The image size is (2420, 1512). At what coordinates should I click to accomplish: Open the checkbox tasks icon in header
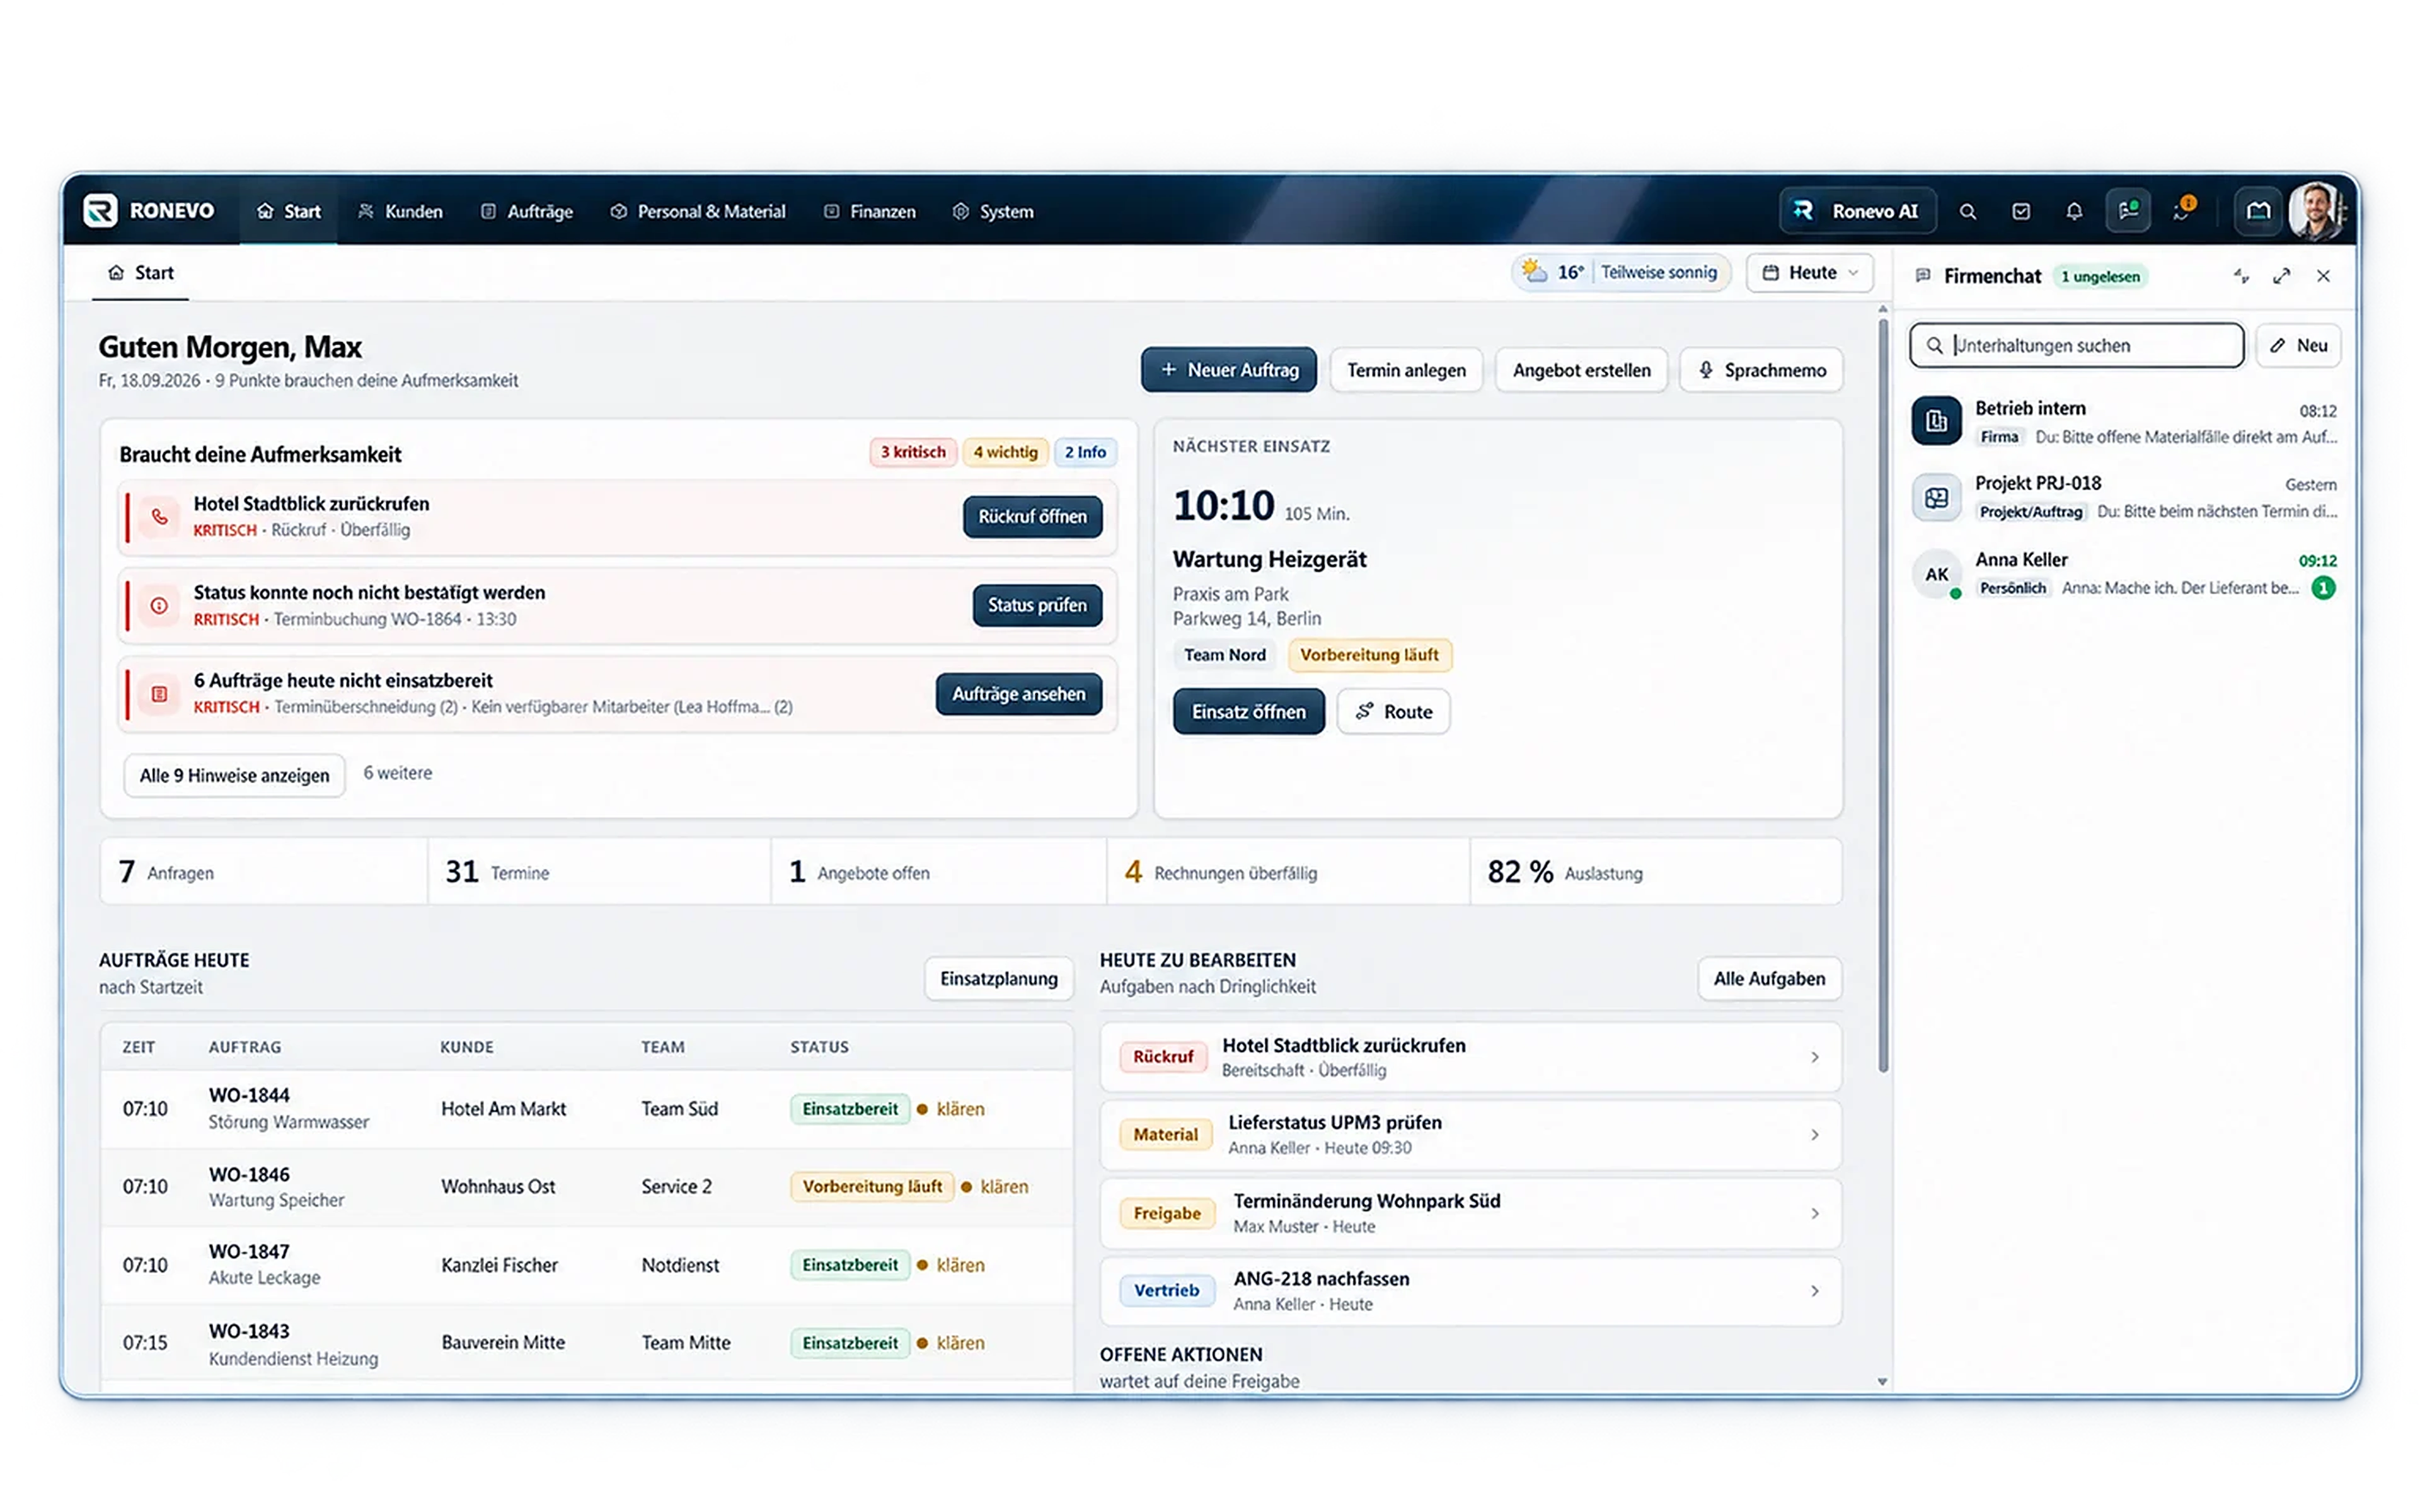pos(2021,211)
